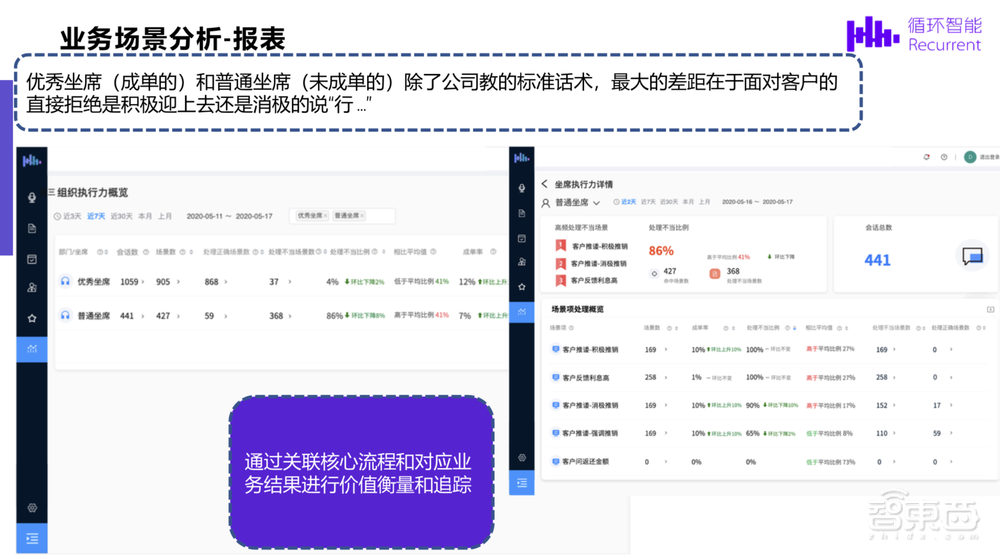The width and height of the screenshot is (1000, 559).
Task: Open star favorites icon in left panel sidebar
Action: [32, 318]
